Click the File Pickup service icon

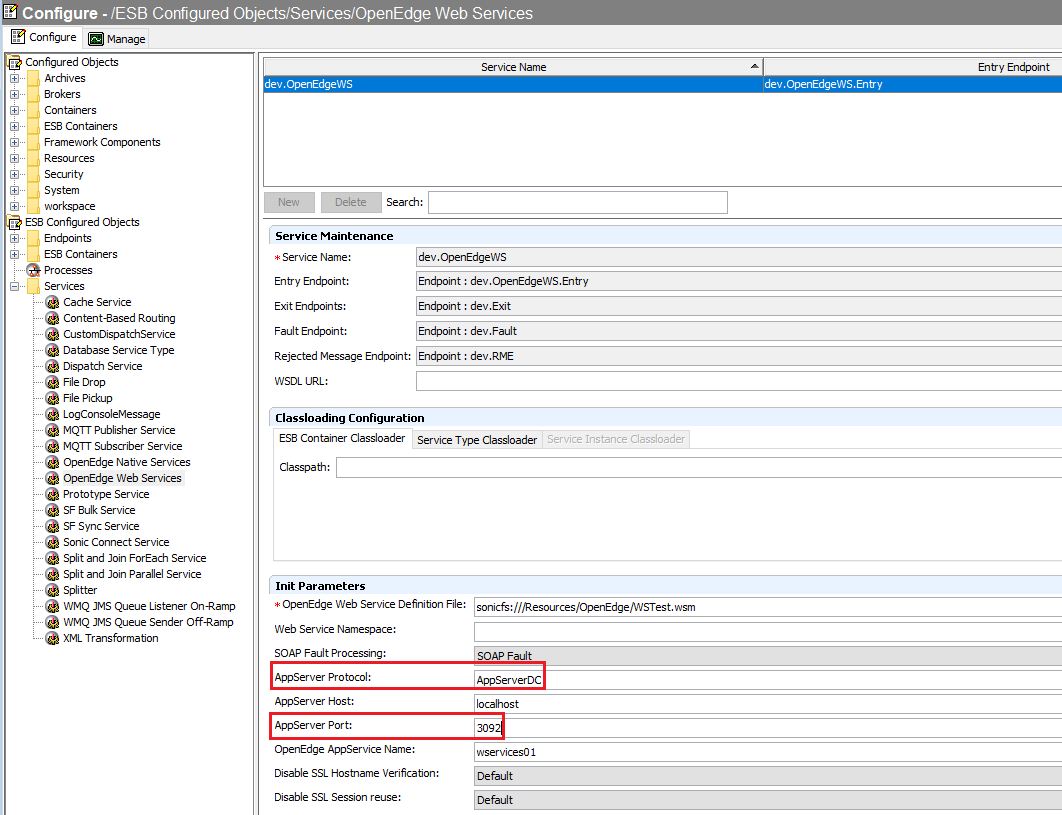tap(52, 398)
